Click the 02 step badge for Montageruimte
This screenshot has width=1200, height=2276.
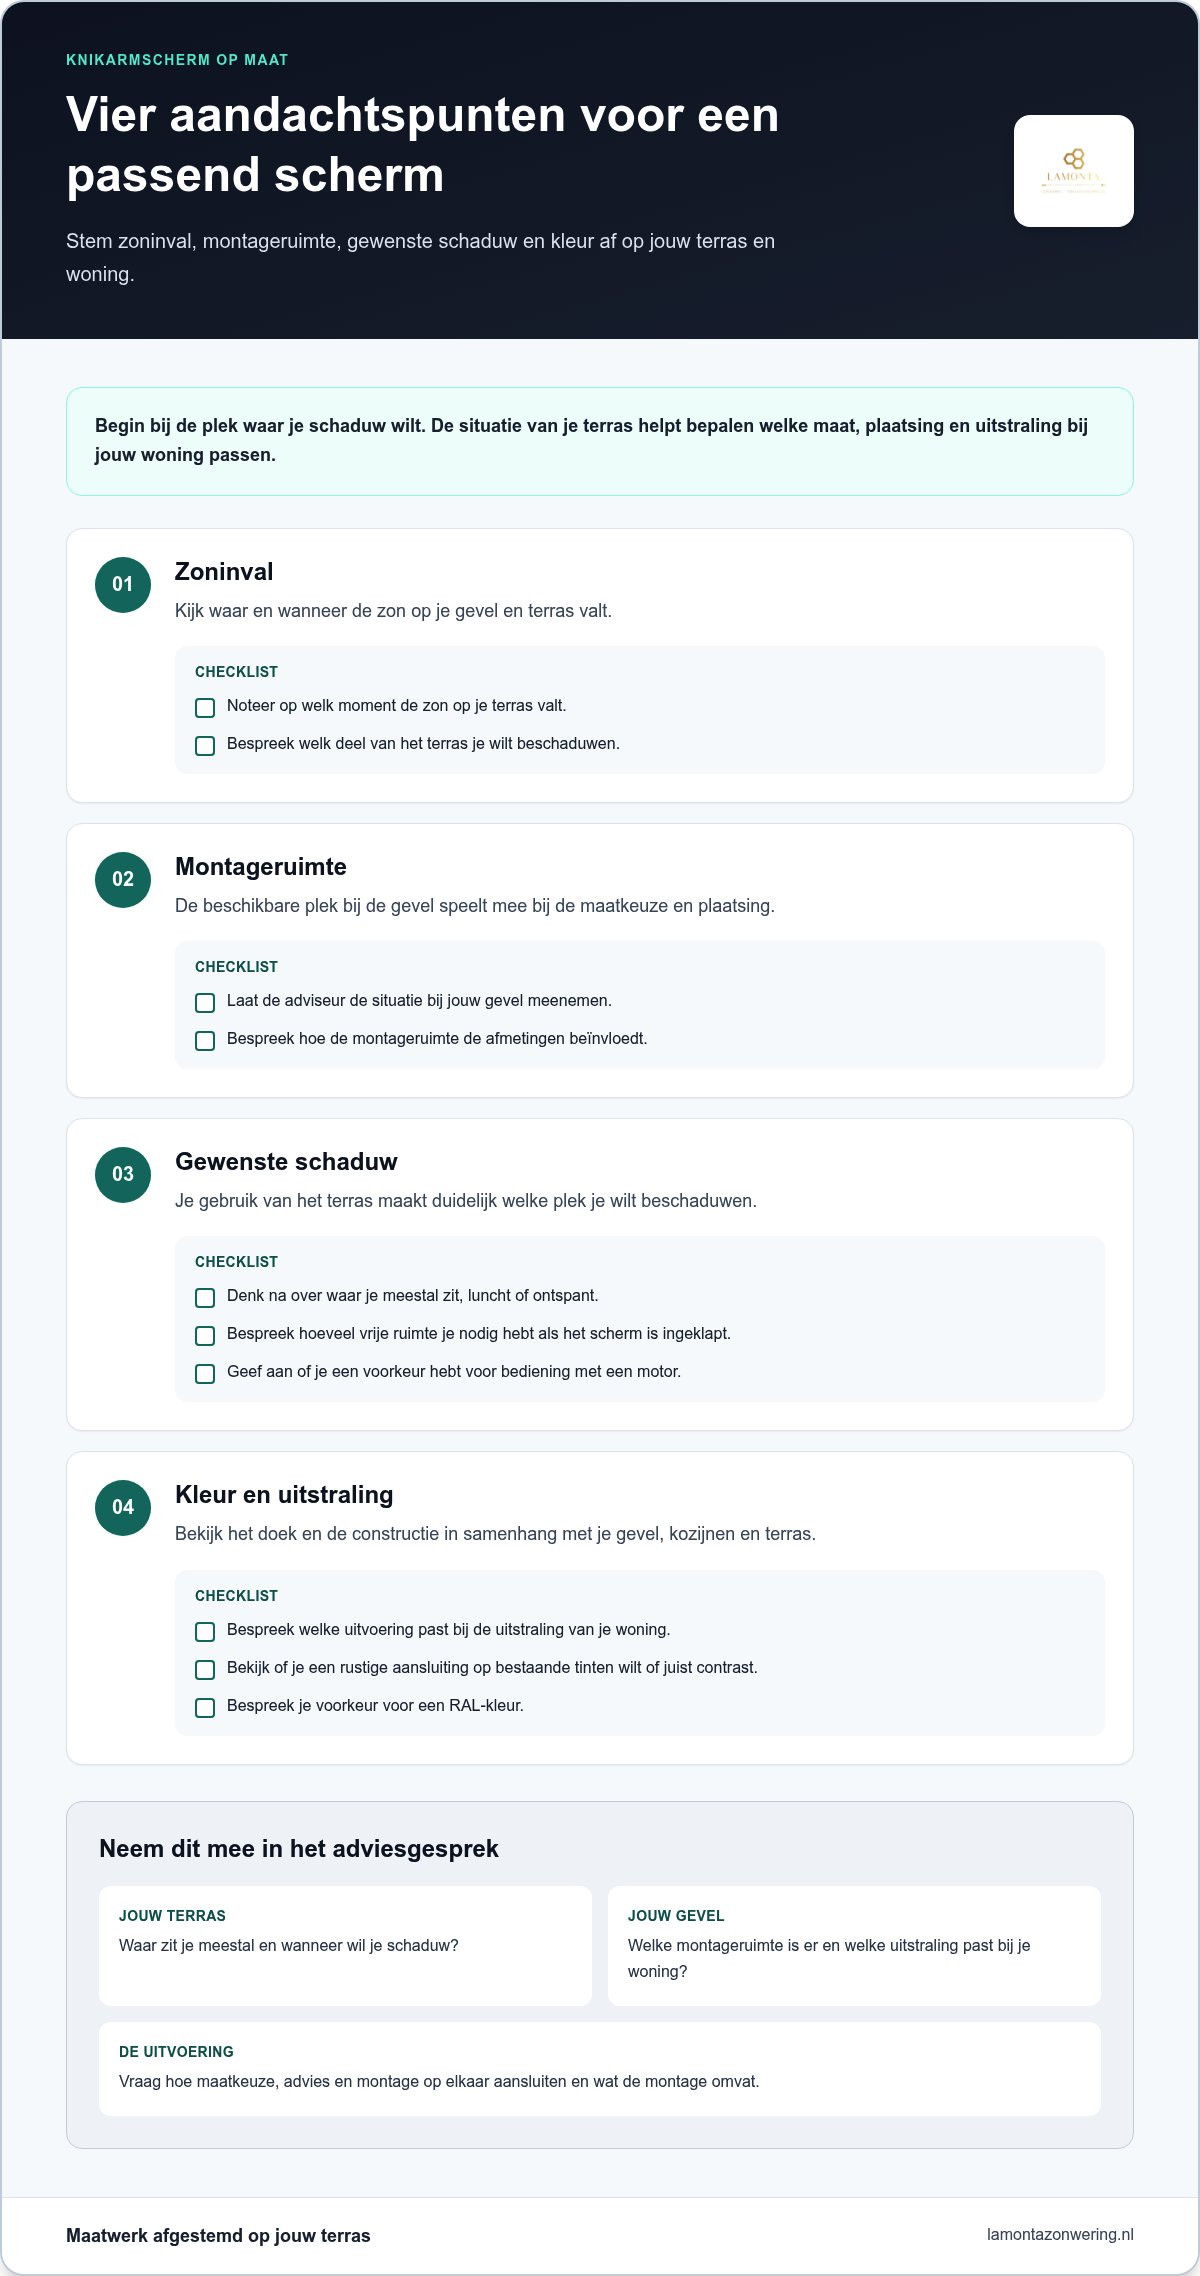pyautogui.click(x=123, y=880)
